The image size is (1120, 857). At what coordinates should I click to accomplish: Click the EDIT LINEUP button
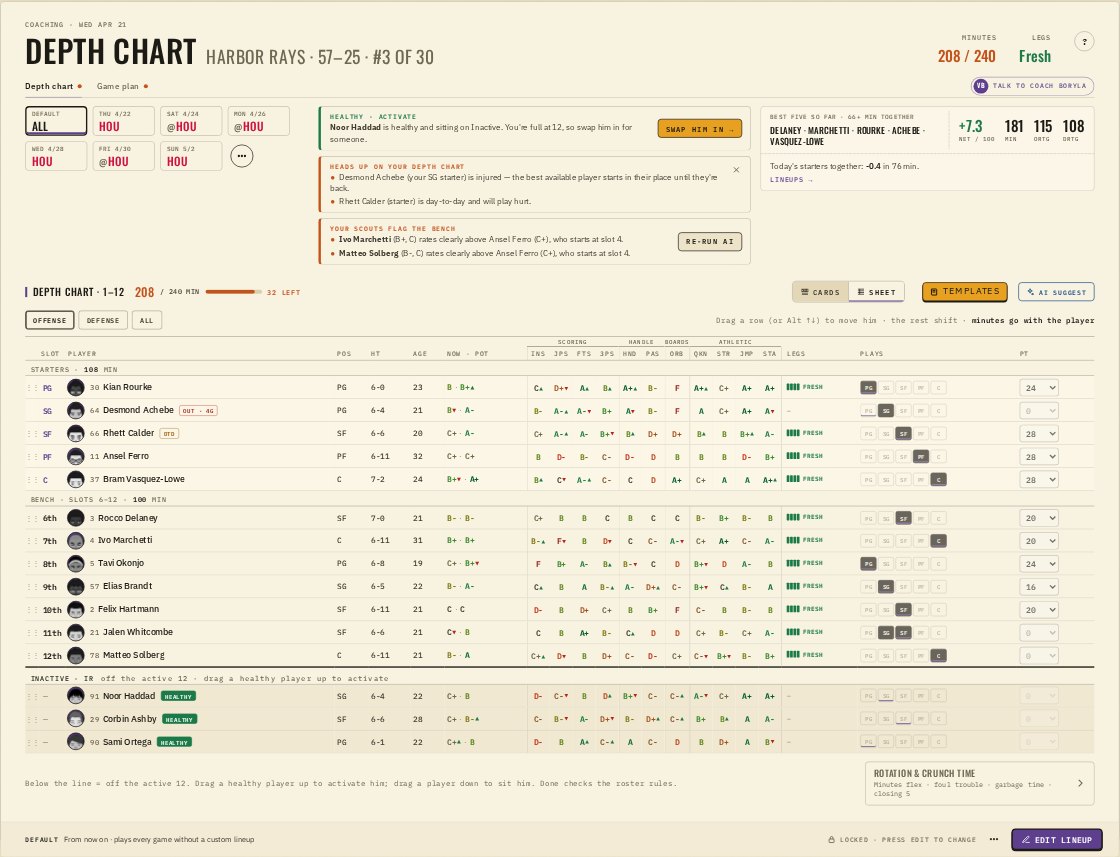point(1056,840)
